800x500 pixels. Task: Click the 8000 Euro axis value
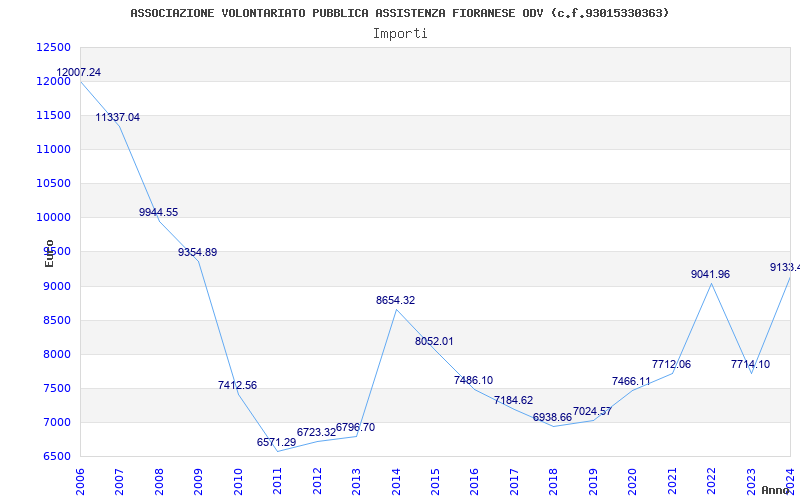56,354
